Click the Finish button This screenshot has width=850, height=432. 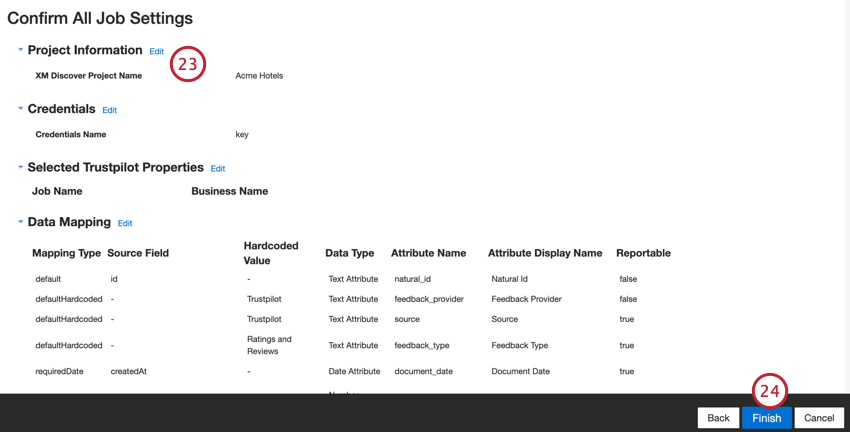tap(767, 418)
